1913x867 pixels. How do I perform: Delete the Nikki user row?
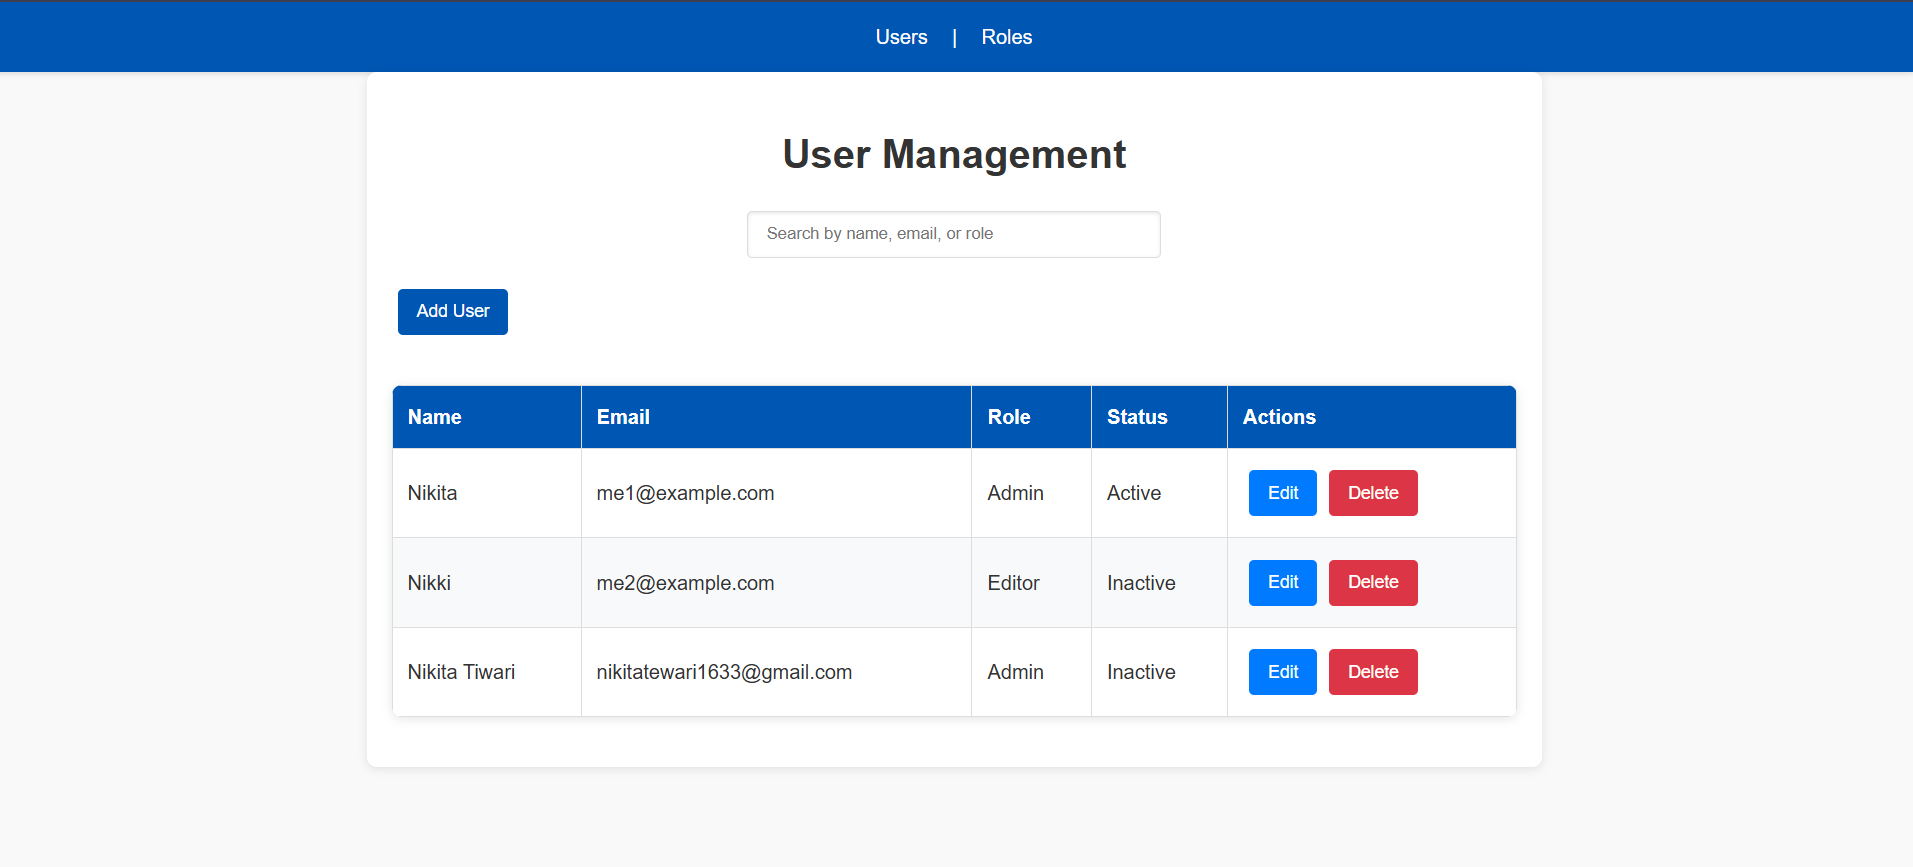[x=1373, y=583]
